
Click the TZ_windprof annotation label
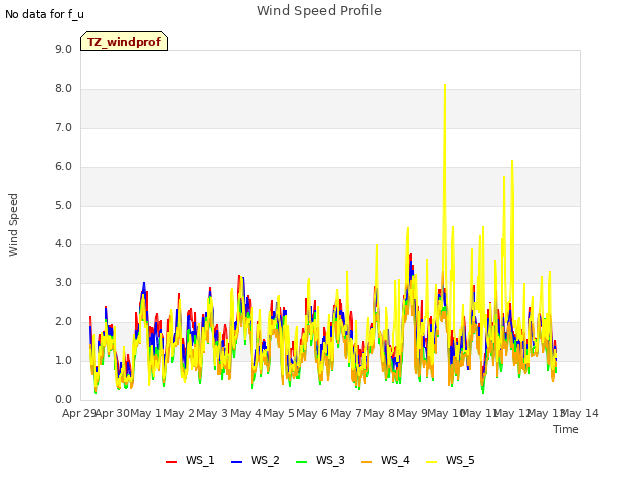point(124,41)
